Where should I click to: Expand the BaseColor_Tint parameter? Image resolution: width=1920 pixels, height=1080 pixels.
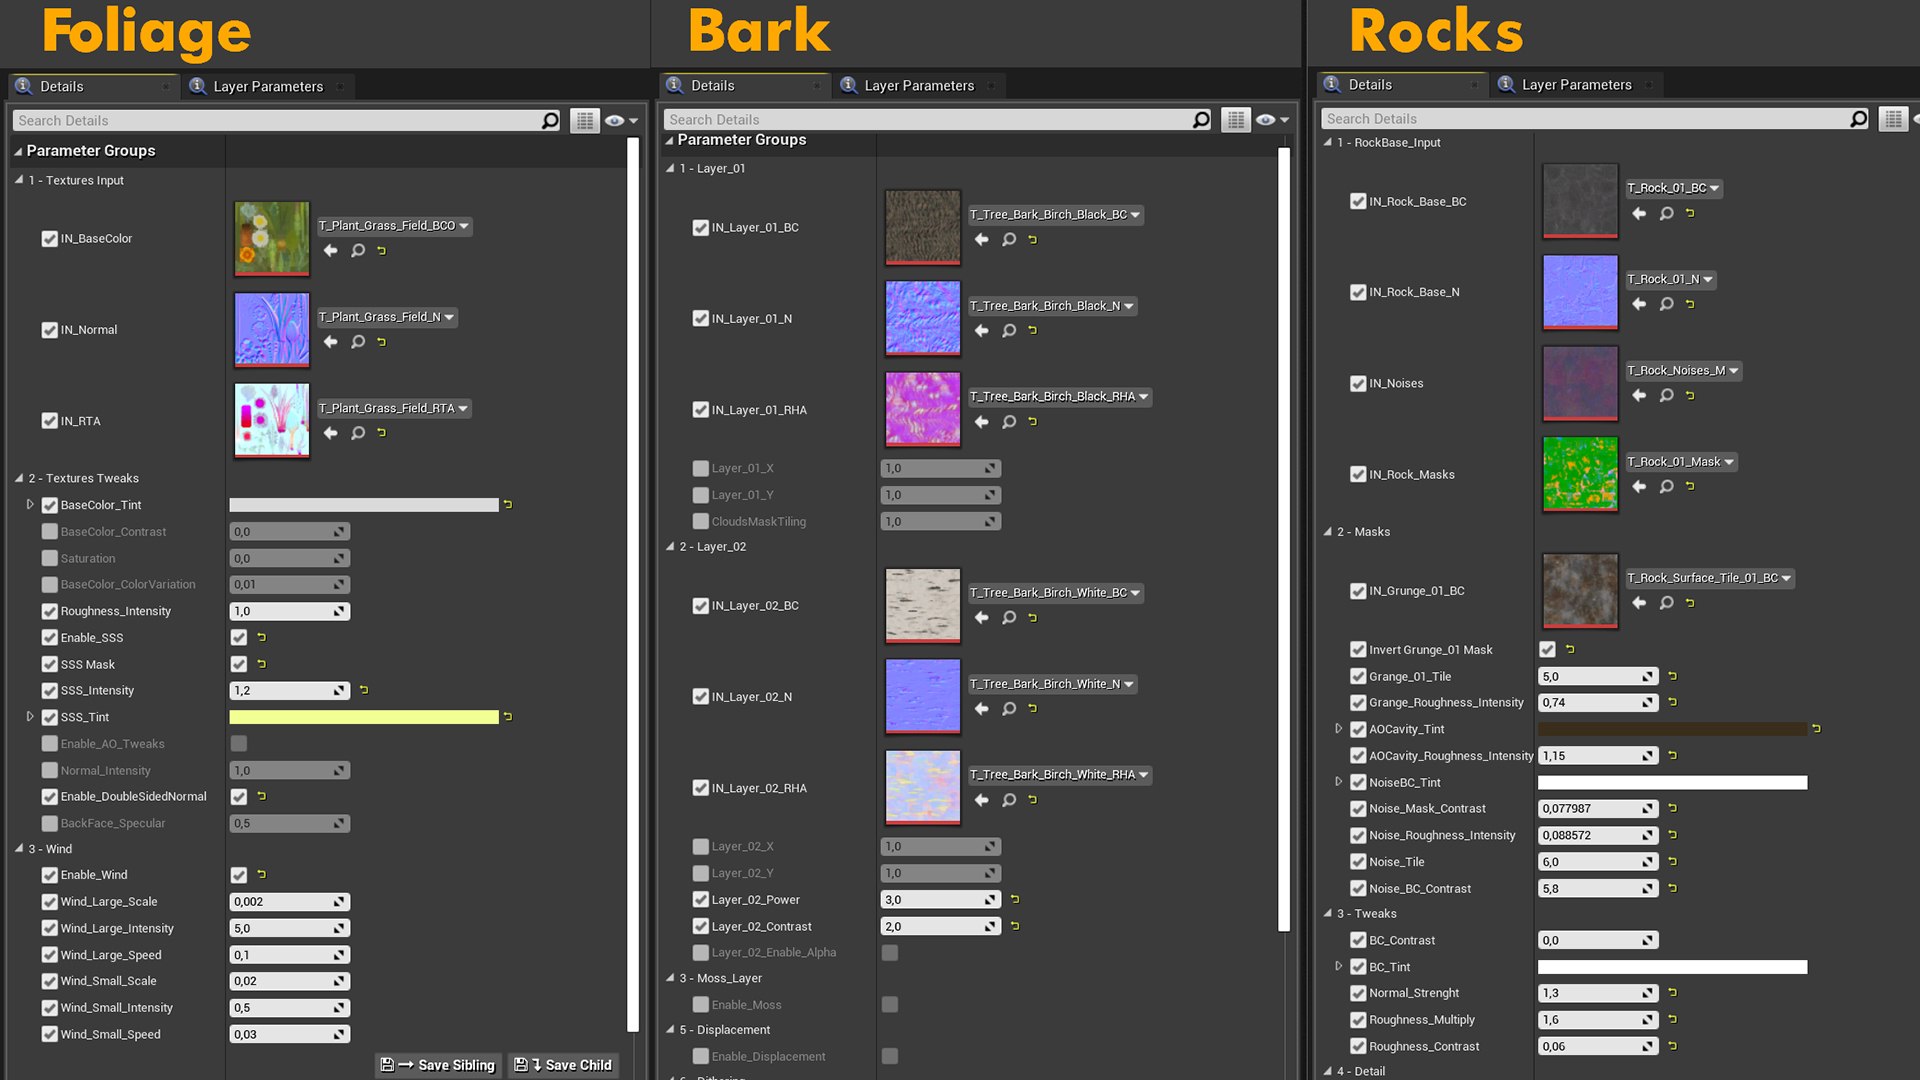click(x=30, y=505)
